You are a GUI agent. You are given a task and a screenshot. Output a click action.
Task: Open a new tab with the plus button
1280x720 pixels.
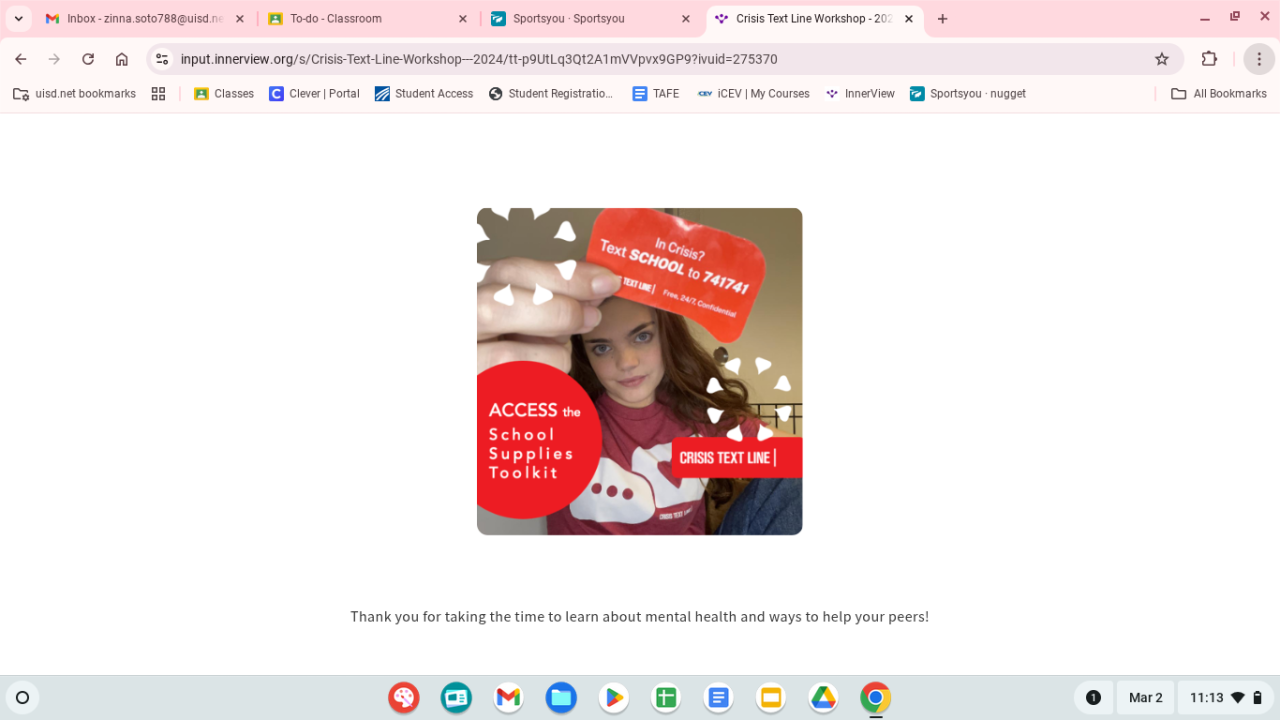click(x=942, y=19)
